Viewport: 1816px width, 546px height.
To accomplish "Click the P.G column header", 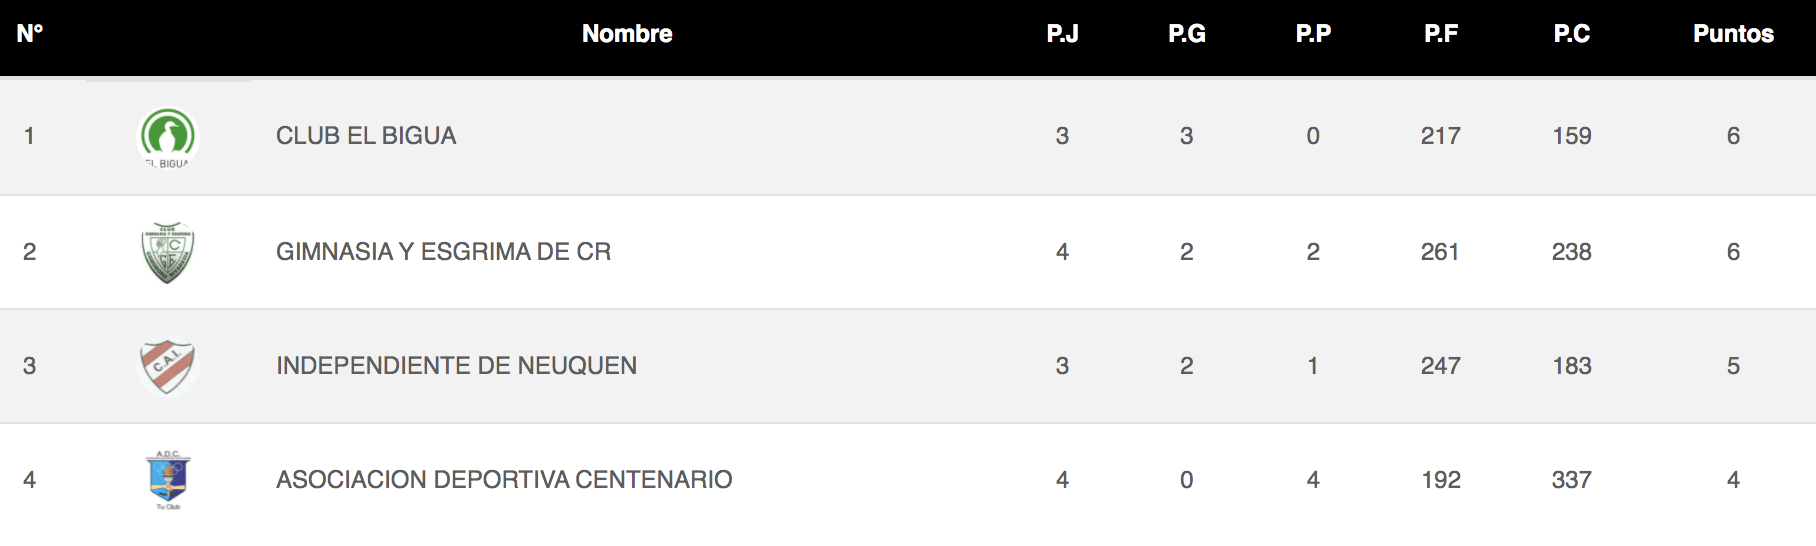I will point(1187,34).
